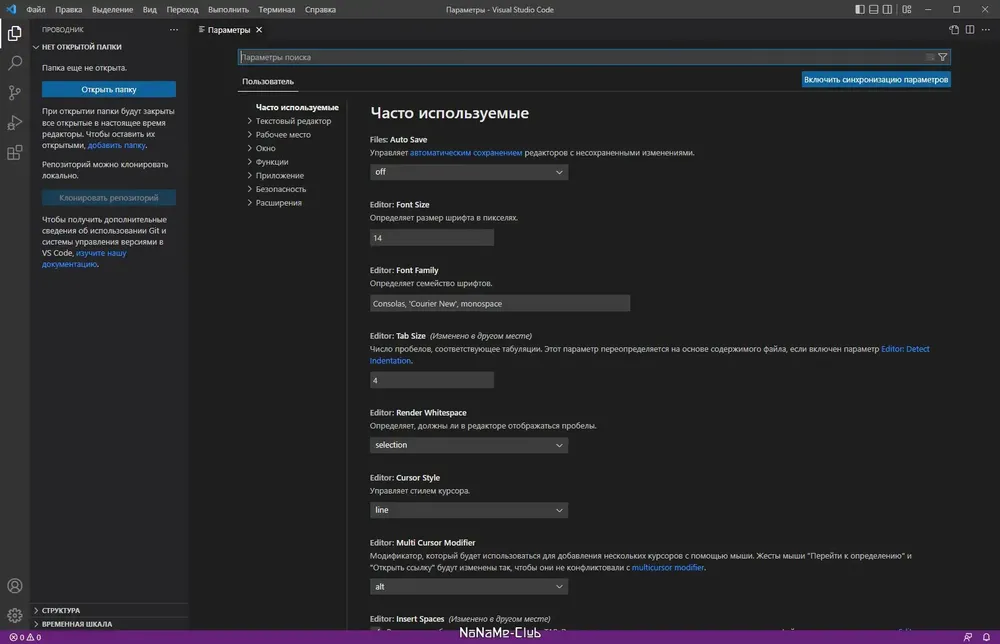1000x644 pixels.
Task: Open the Manage gear icon
Action: click(x=15, y=615)
